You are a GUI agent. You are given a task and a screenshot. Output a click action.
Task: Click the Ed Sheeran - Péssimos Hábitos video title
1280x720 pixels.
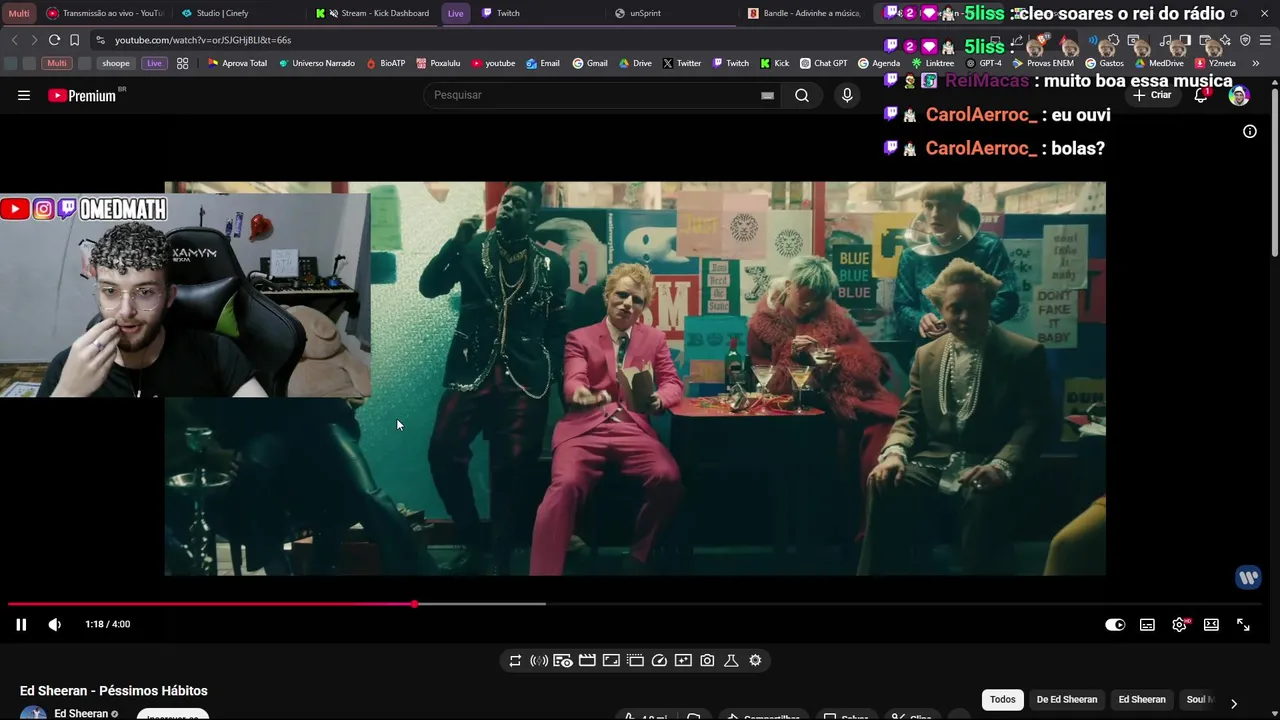pyautogui.click(x=114, y=691)
